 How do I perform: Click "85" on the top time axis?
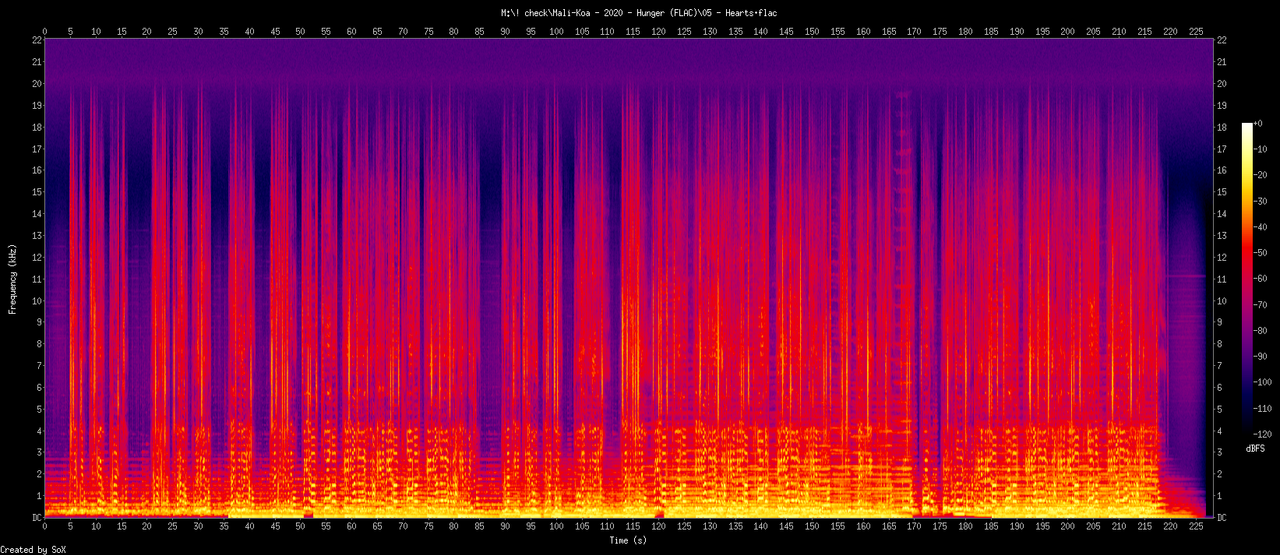[479, 31]
